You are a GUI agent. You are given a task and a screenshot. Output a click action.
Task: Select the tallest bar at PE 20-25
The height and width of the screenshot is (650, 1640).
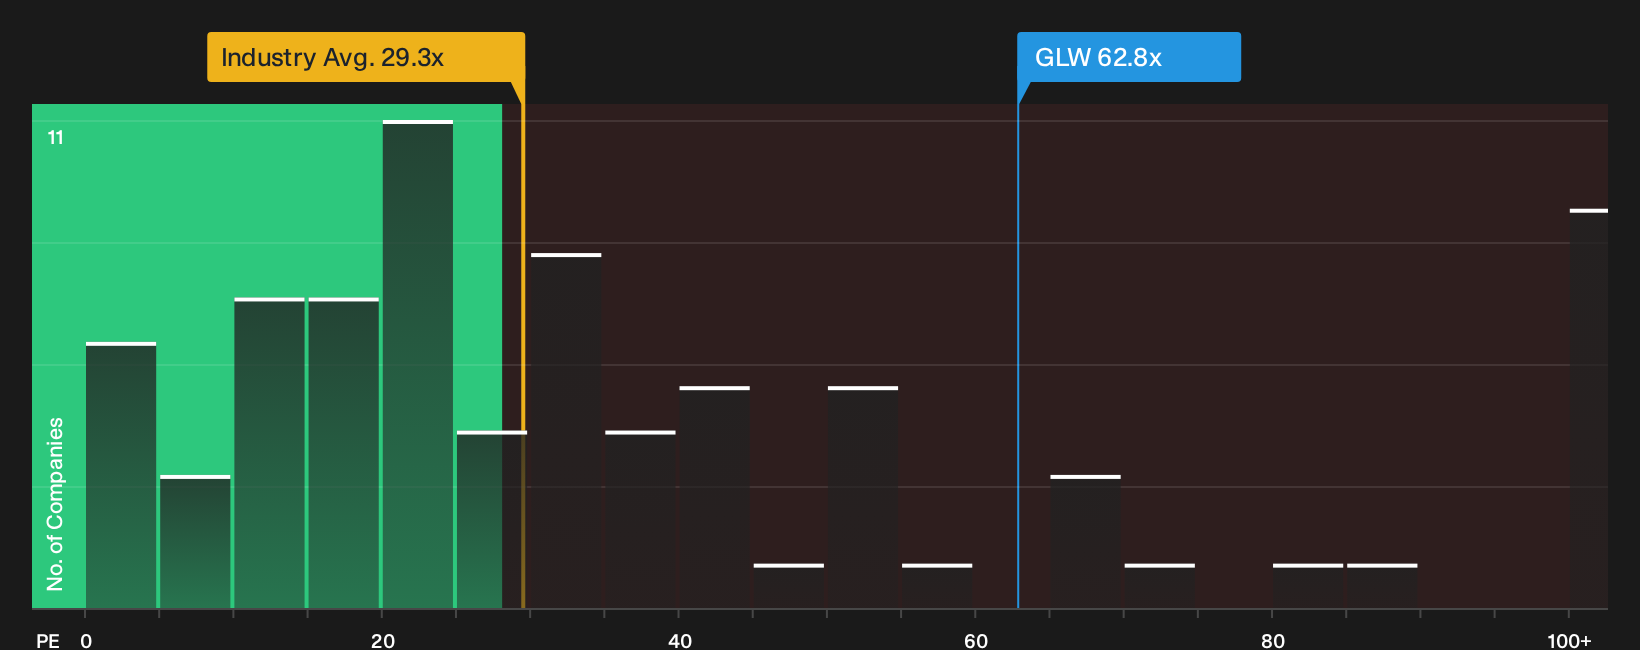point(418,364)
